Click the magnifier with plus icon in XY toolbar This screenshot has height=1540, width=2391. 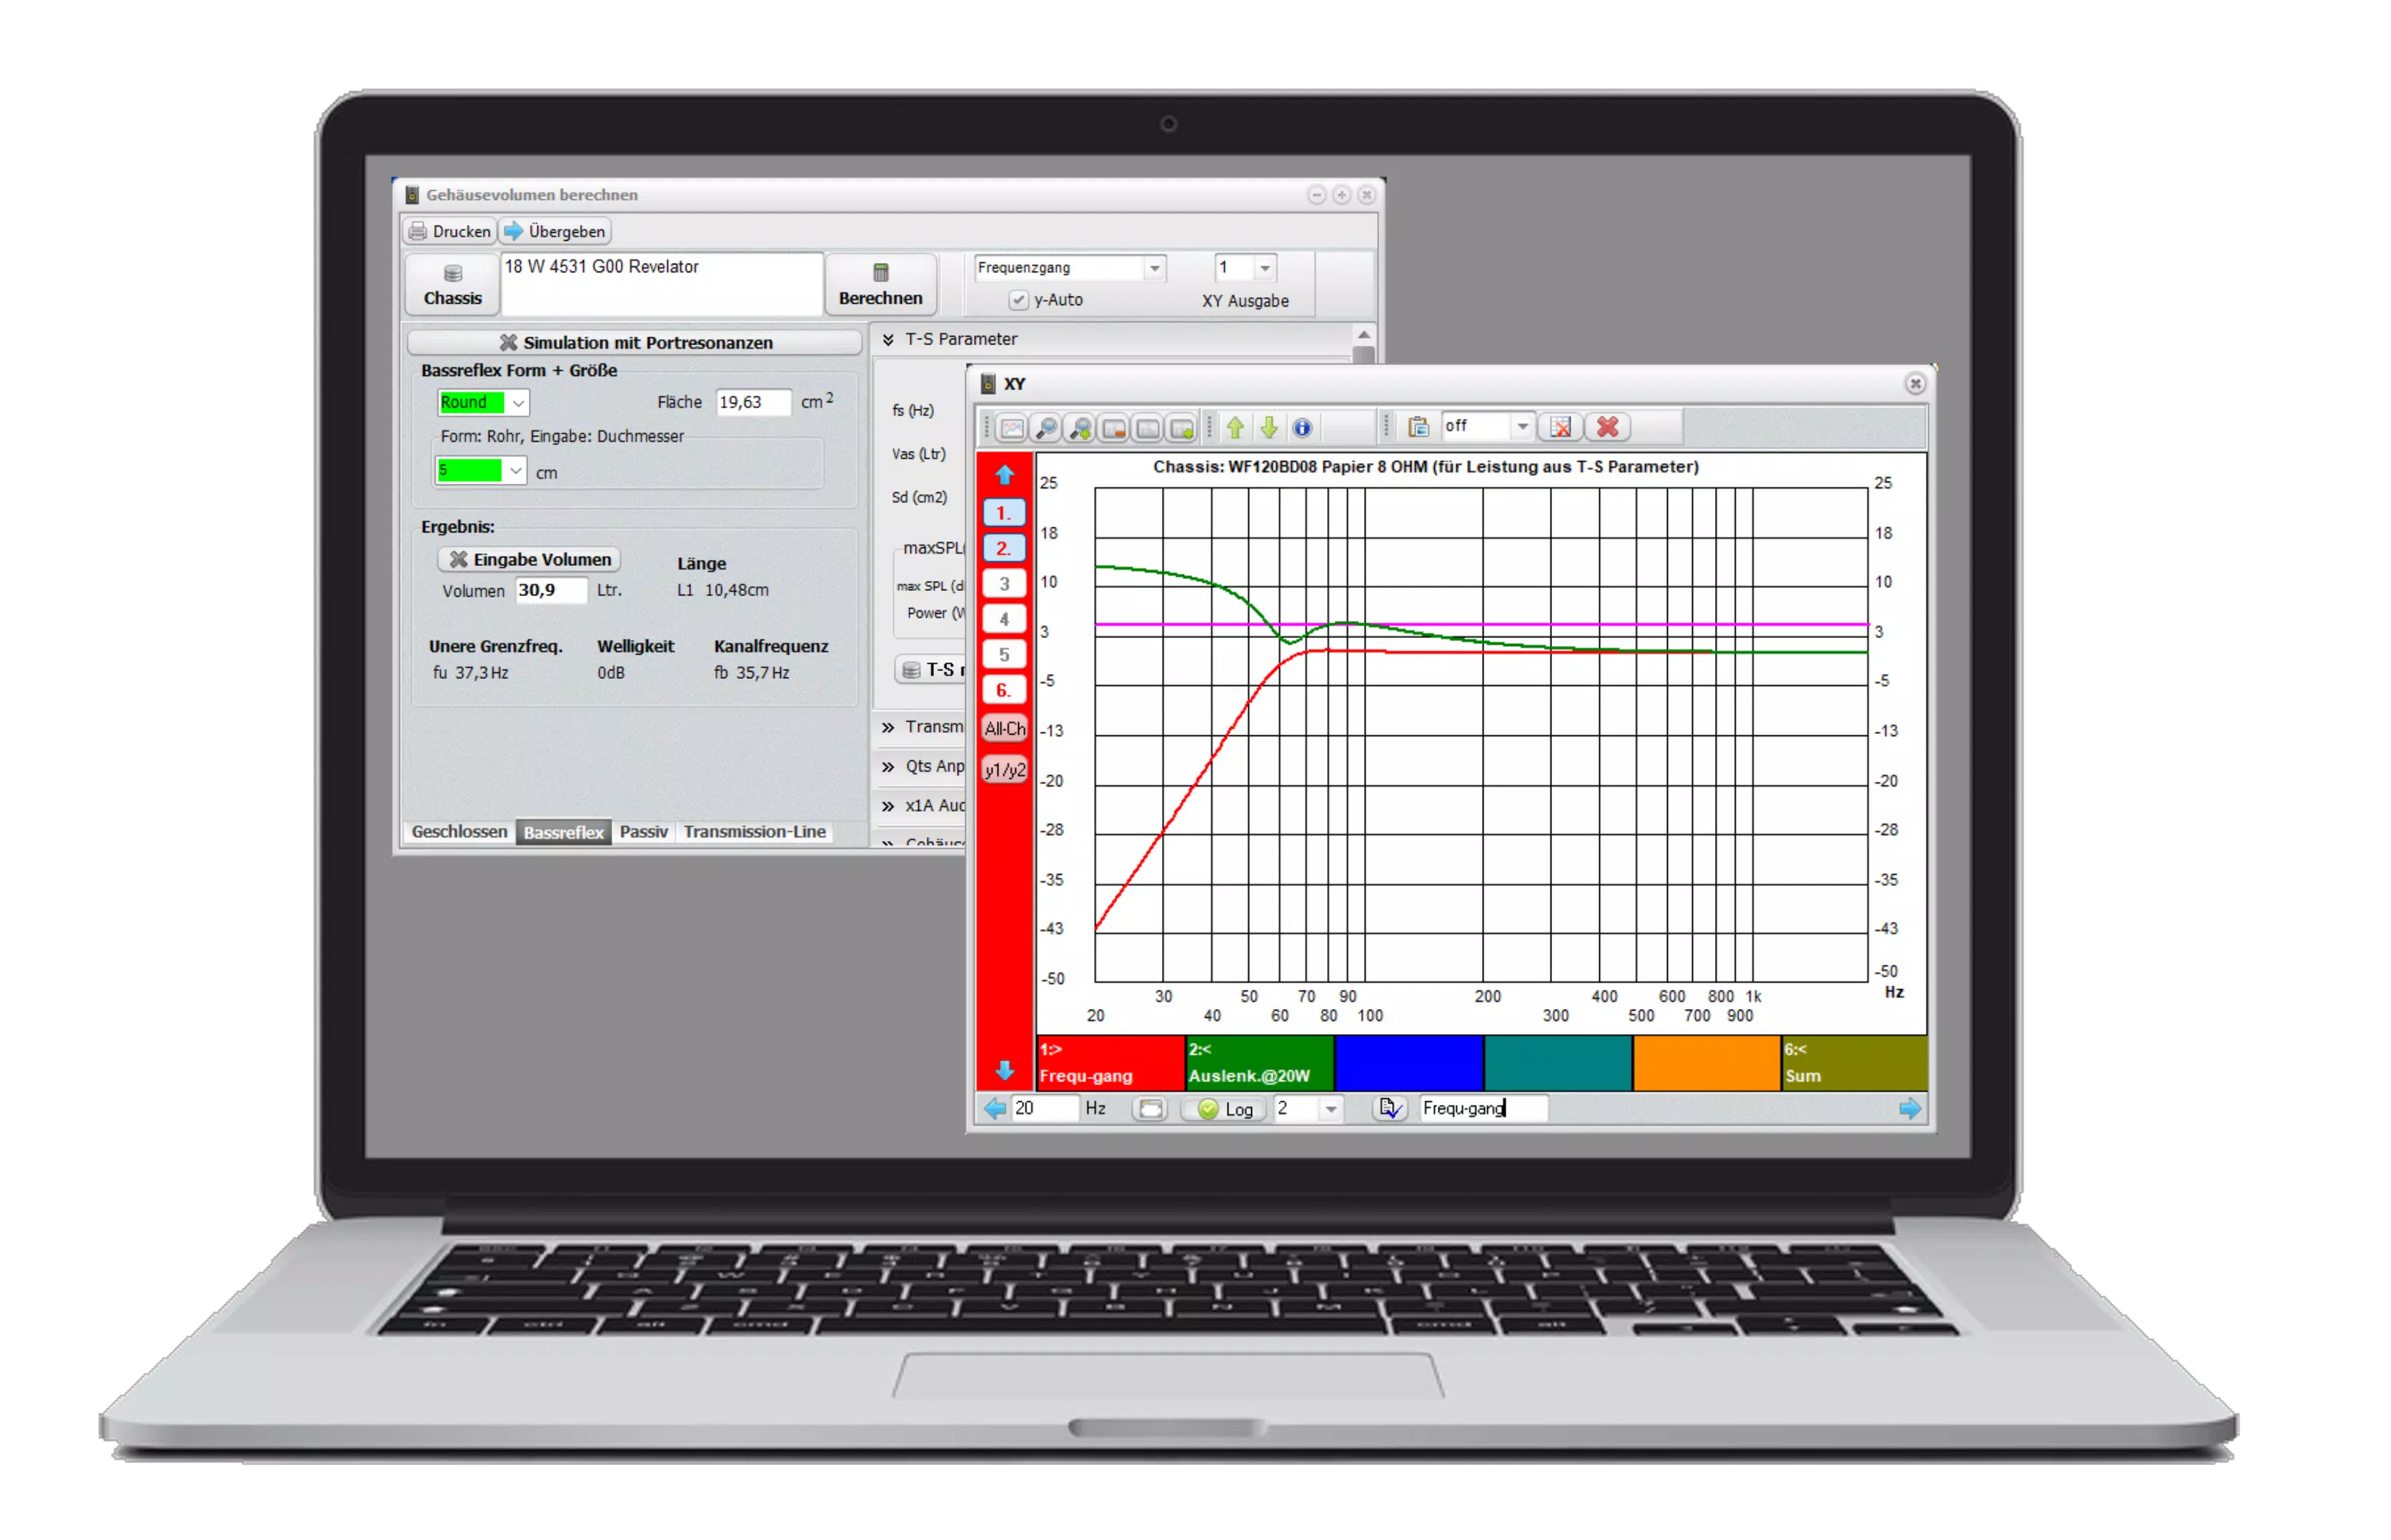pyautogui.click(x=1080, y=428)
